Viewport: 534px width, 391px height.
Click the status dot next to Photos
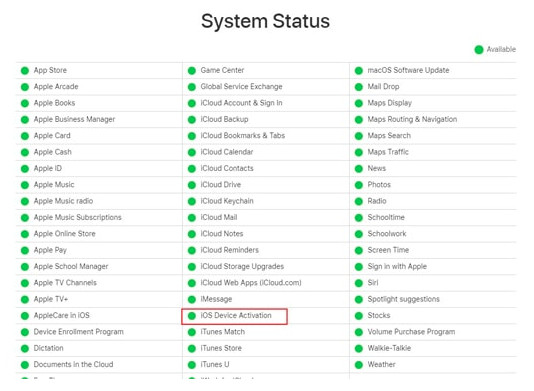(359, 185)
